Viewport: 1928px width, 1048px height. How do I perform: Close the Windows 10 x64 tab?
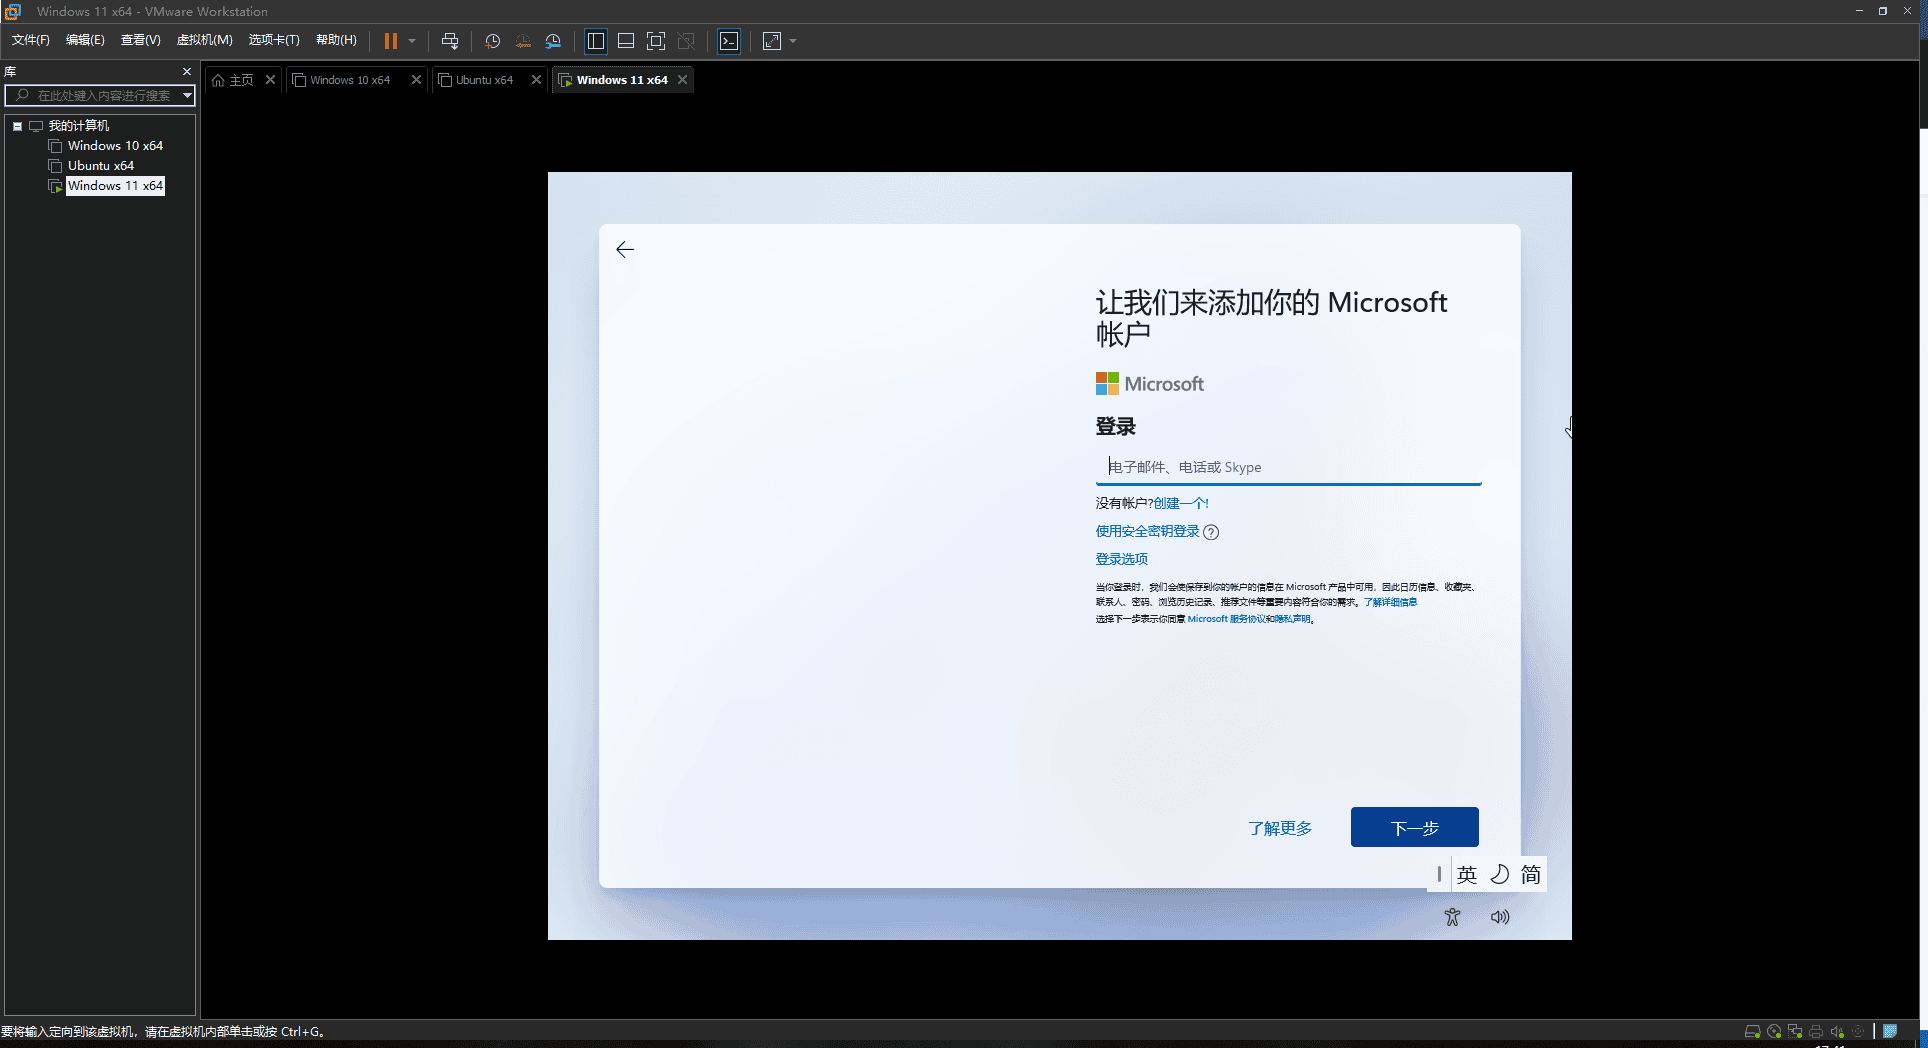(416, 80)
